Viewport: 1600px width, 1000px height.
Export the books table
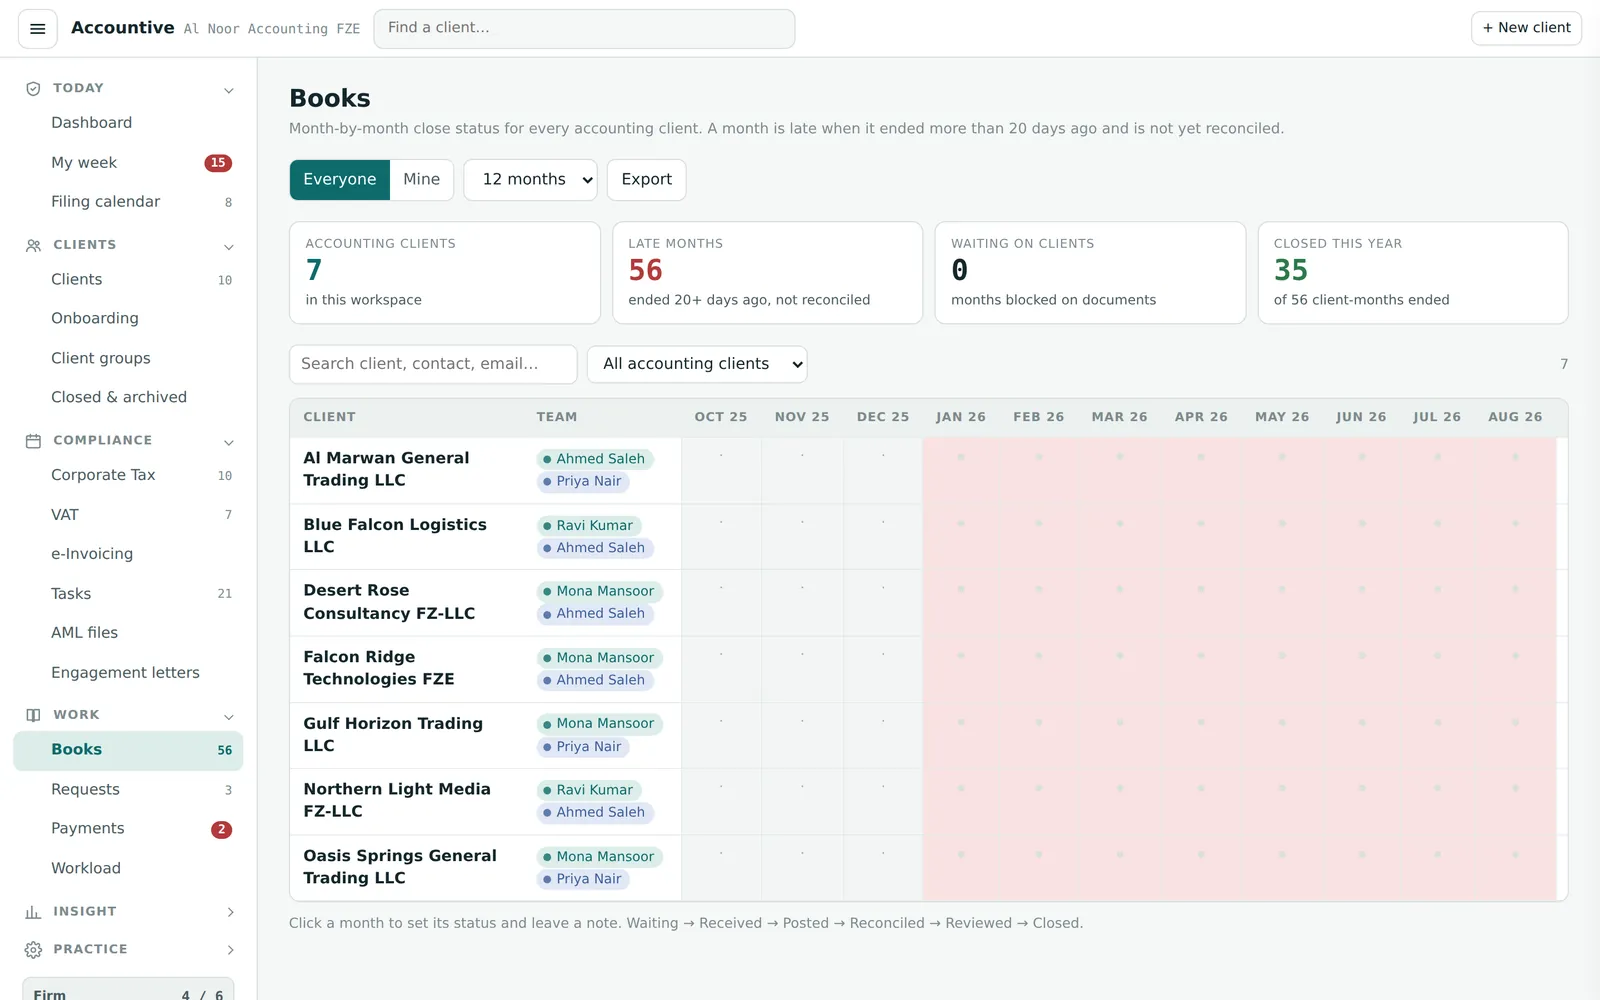click(x=646, y=180)
